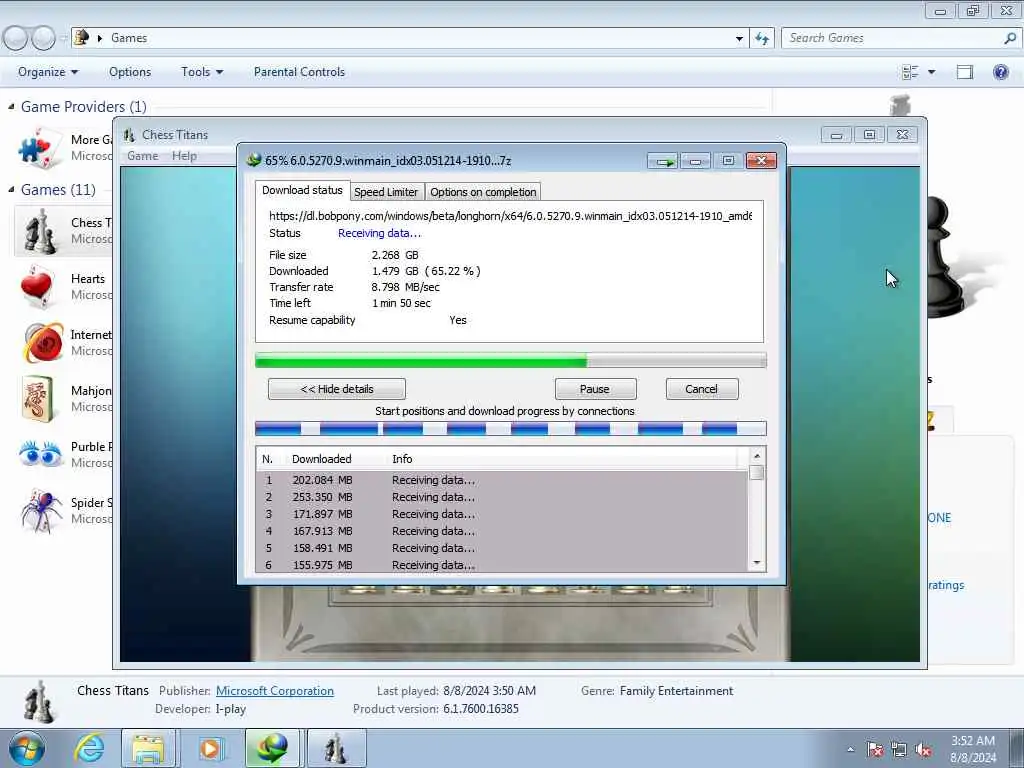Click the Hide details button
Viewport: 1024px width, 768px height.
coord(336,389)
